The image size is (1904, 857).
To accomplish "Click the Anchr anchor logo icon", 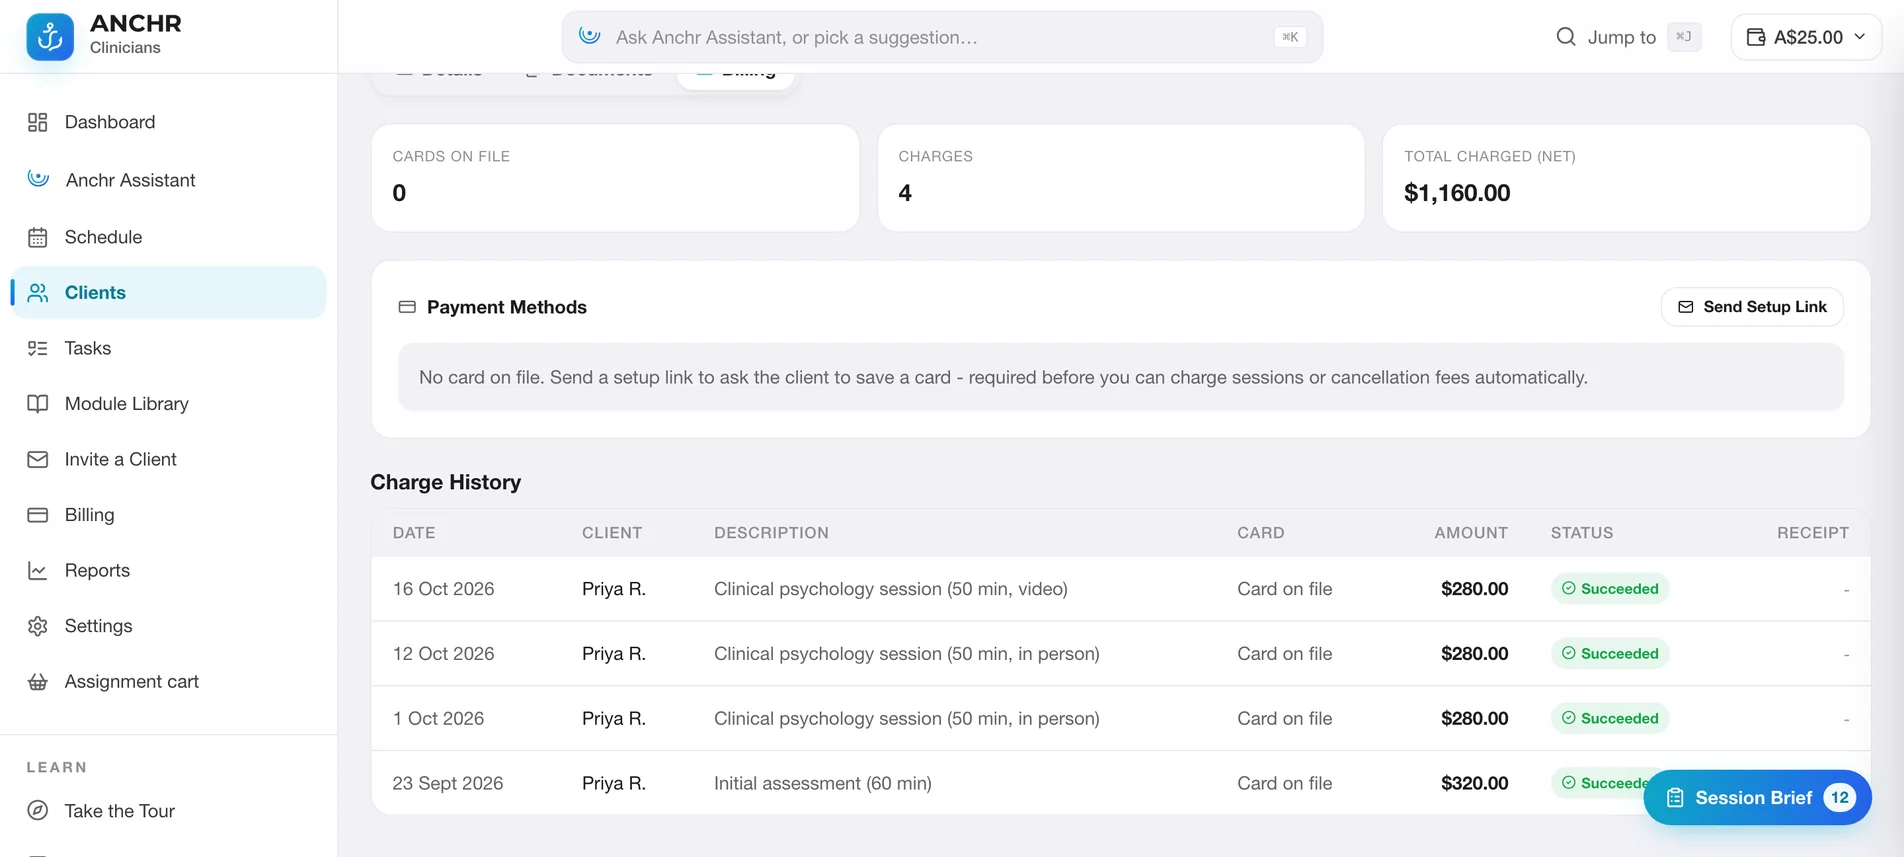I will coord(50,37).
